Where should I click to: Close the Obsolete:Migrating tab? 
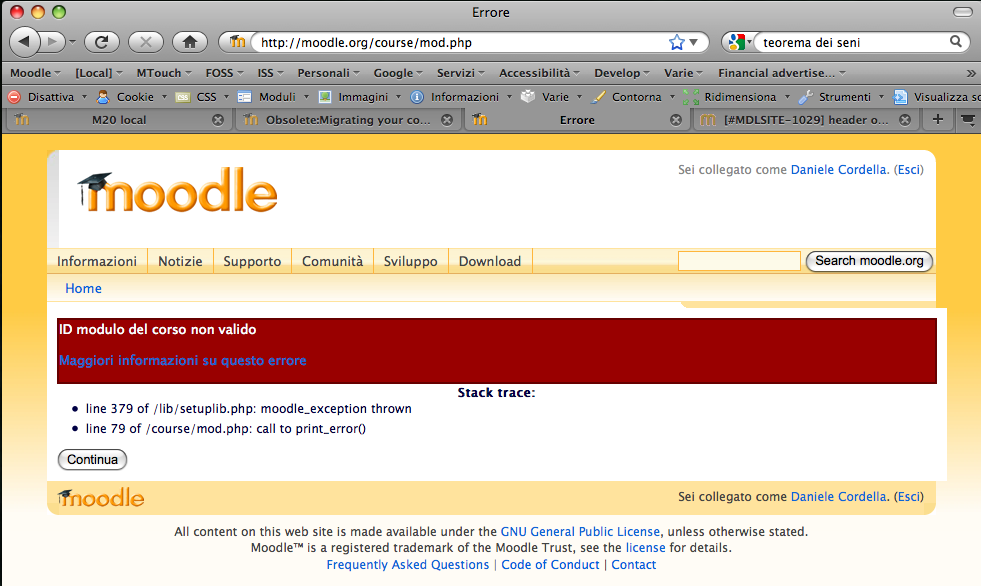(x=447, y=120)
